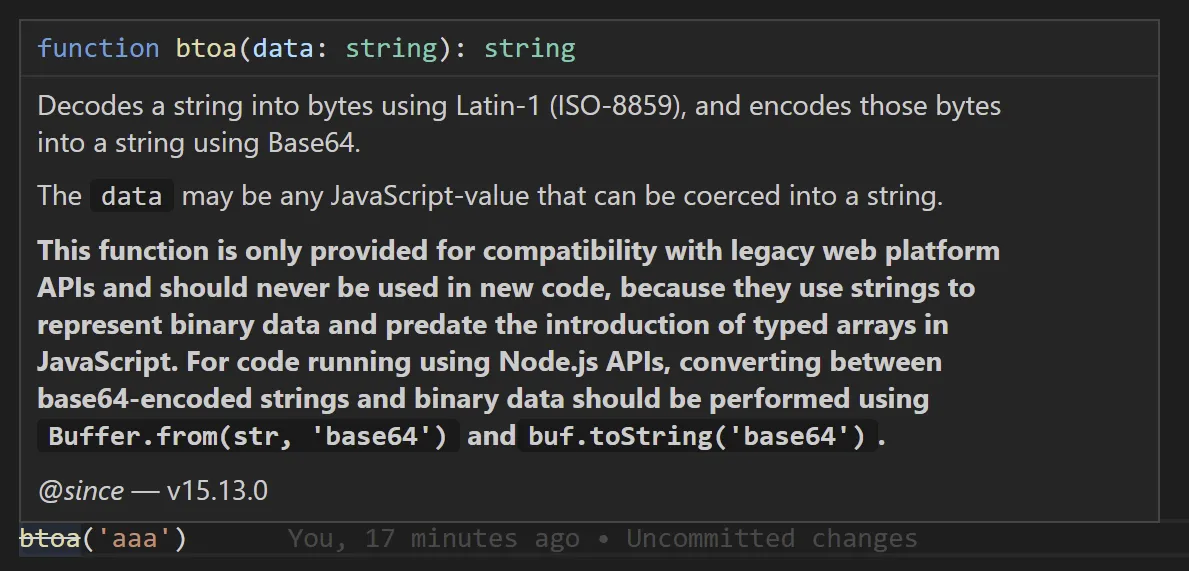Screen dimensions: 1189x571
Task: Click the 'JavaScript-value' text in tooltip
Action: 430,196
